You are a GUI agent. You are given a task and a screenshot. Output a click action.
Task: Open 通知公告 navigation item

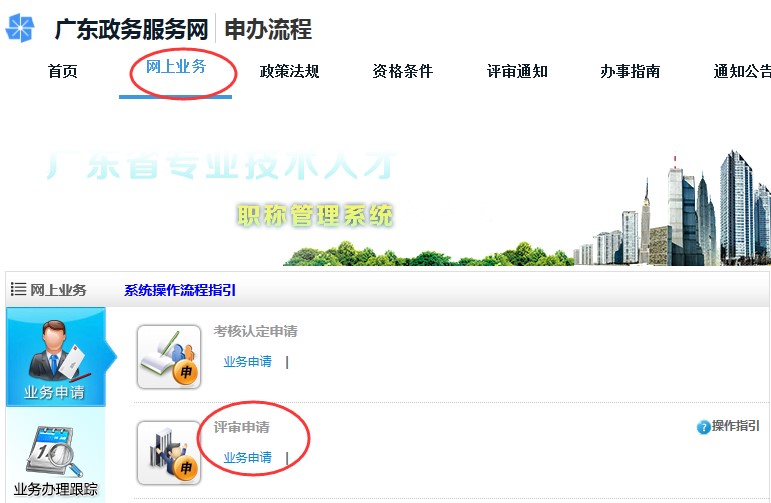pyautogui.click(x=742, y=71)
